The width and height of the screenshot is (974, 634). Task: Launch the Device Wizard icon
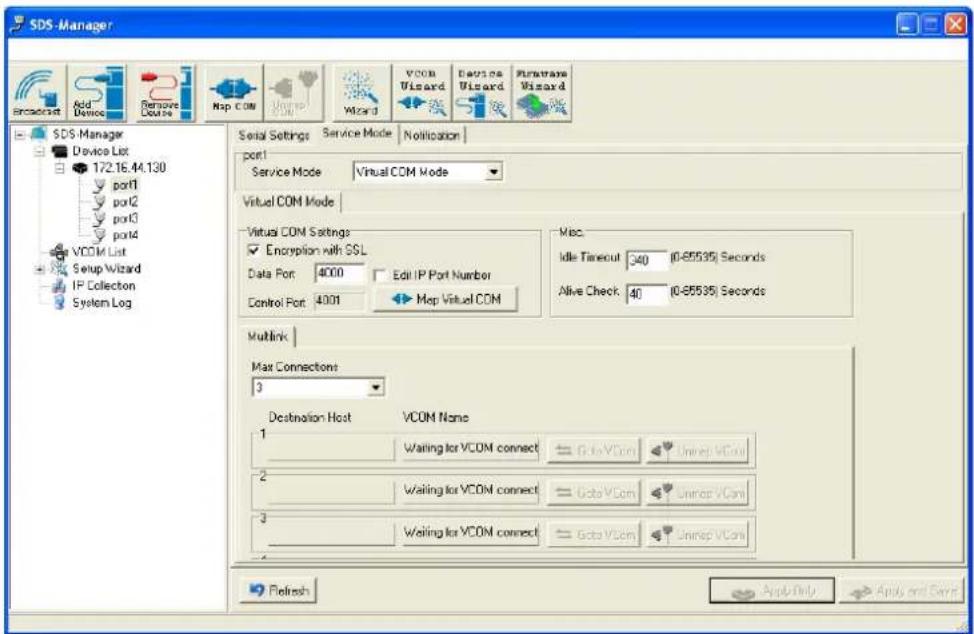(481, 93)
